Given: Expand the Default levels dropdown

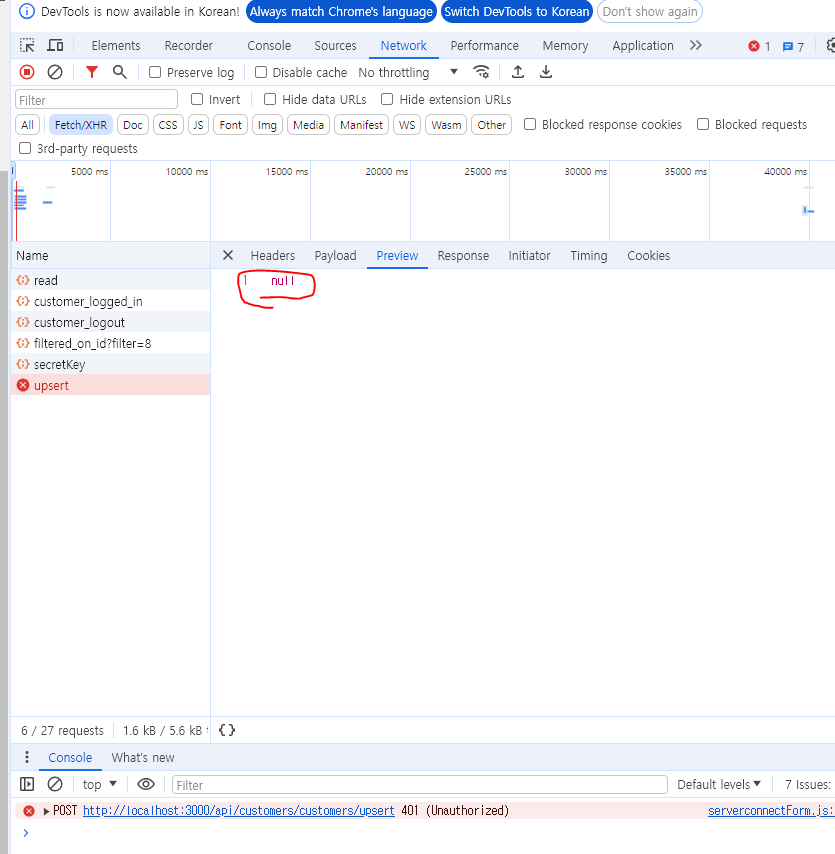Looking at the screenshot, I should click(x=719, y=785).
